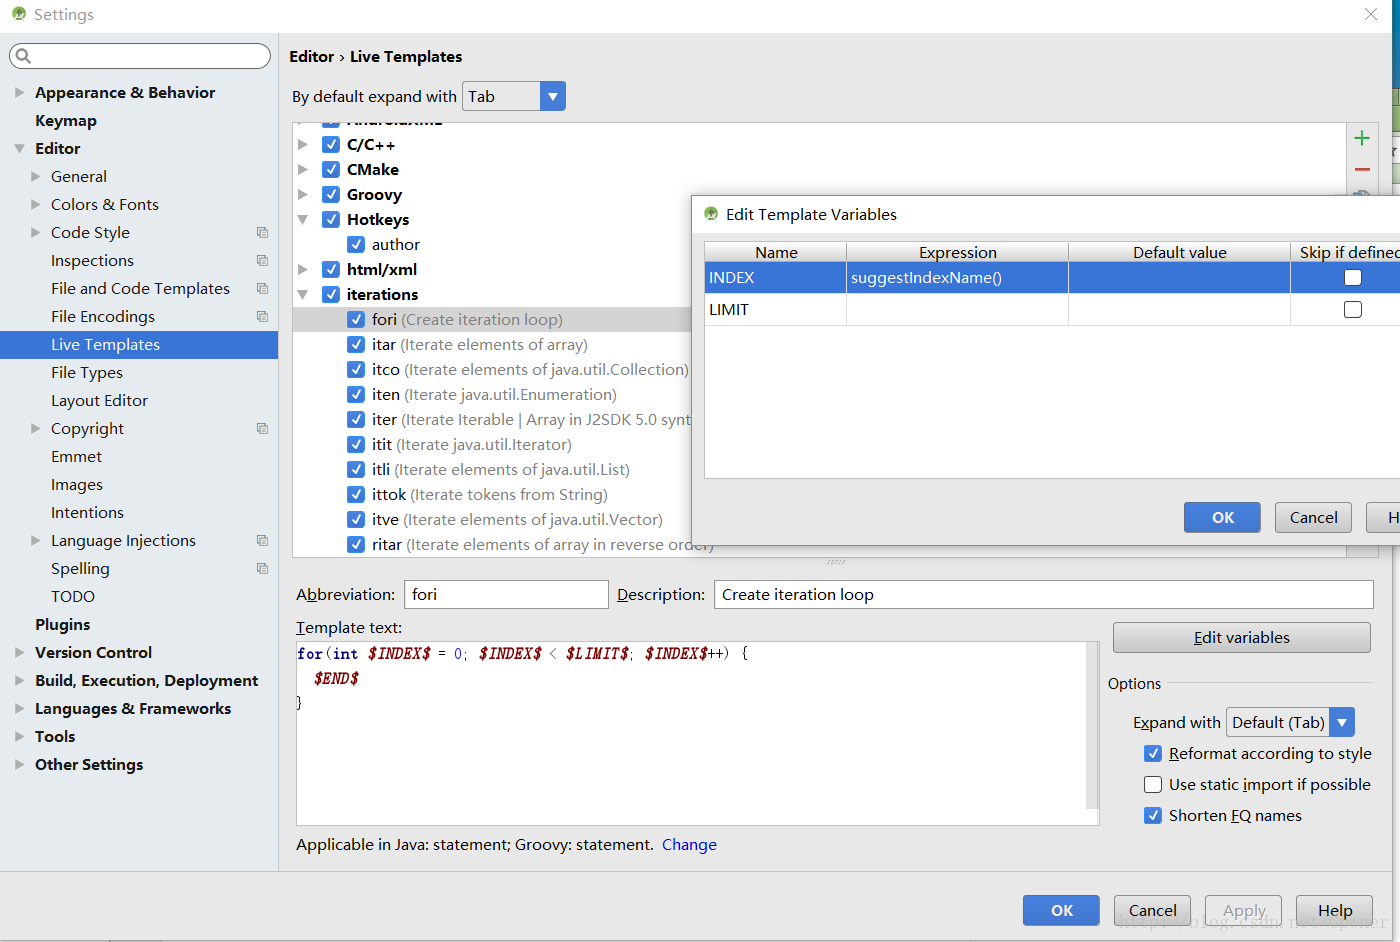The image size is (1400, 942).
Task: Click Cancel at bottom of Settings
Action: [1152, 910]
